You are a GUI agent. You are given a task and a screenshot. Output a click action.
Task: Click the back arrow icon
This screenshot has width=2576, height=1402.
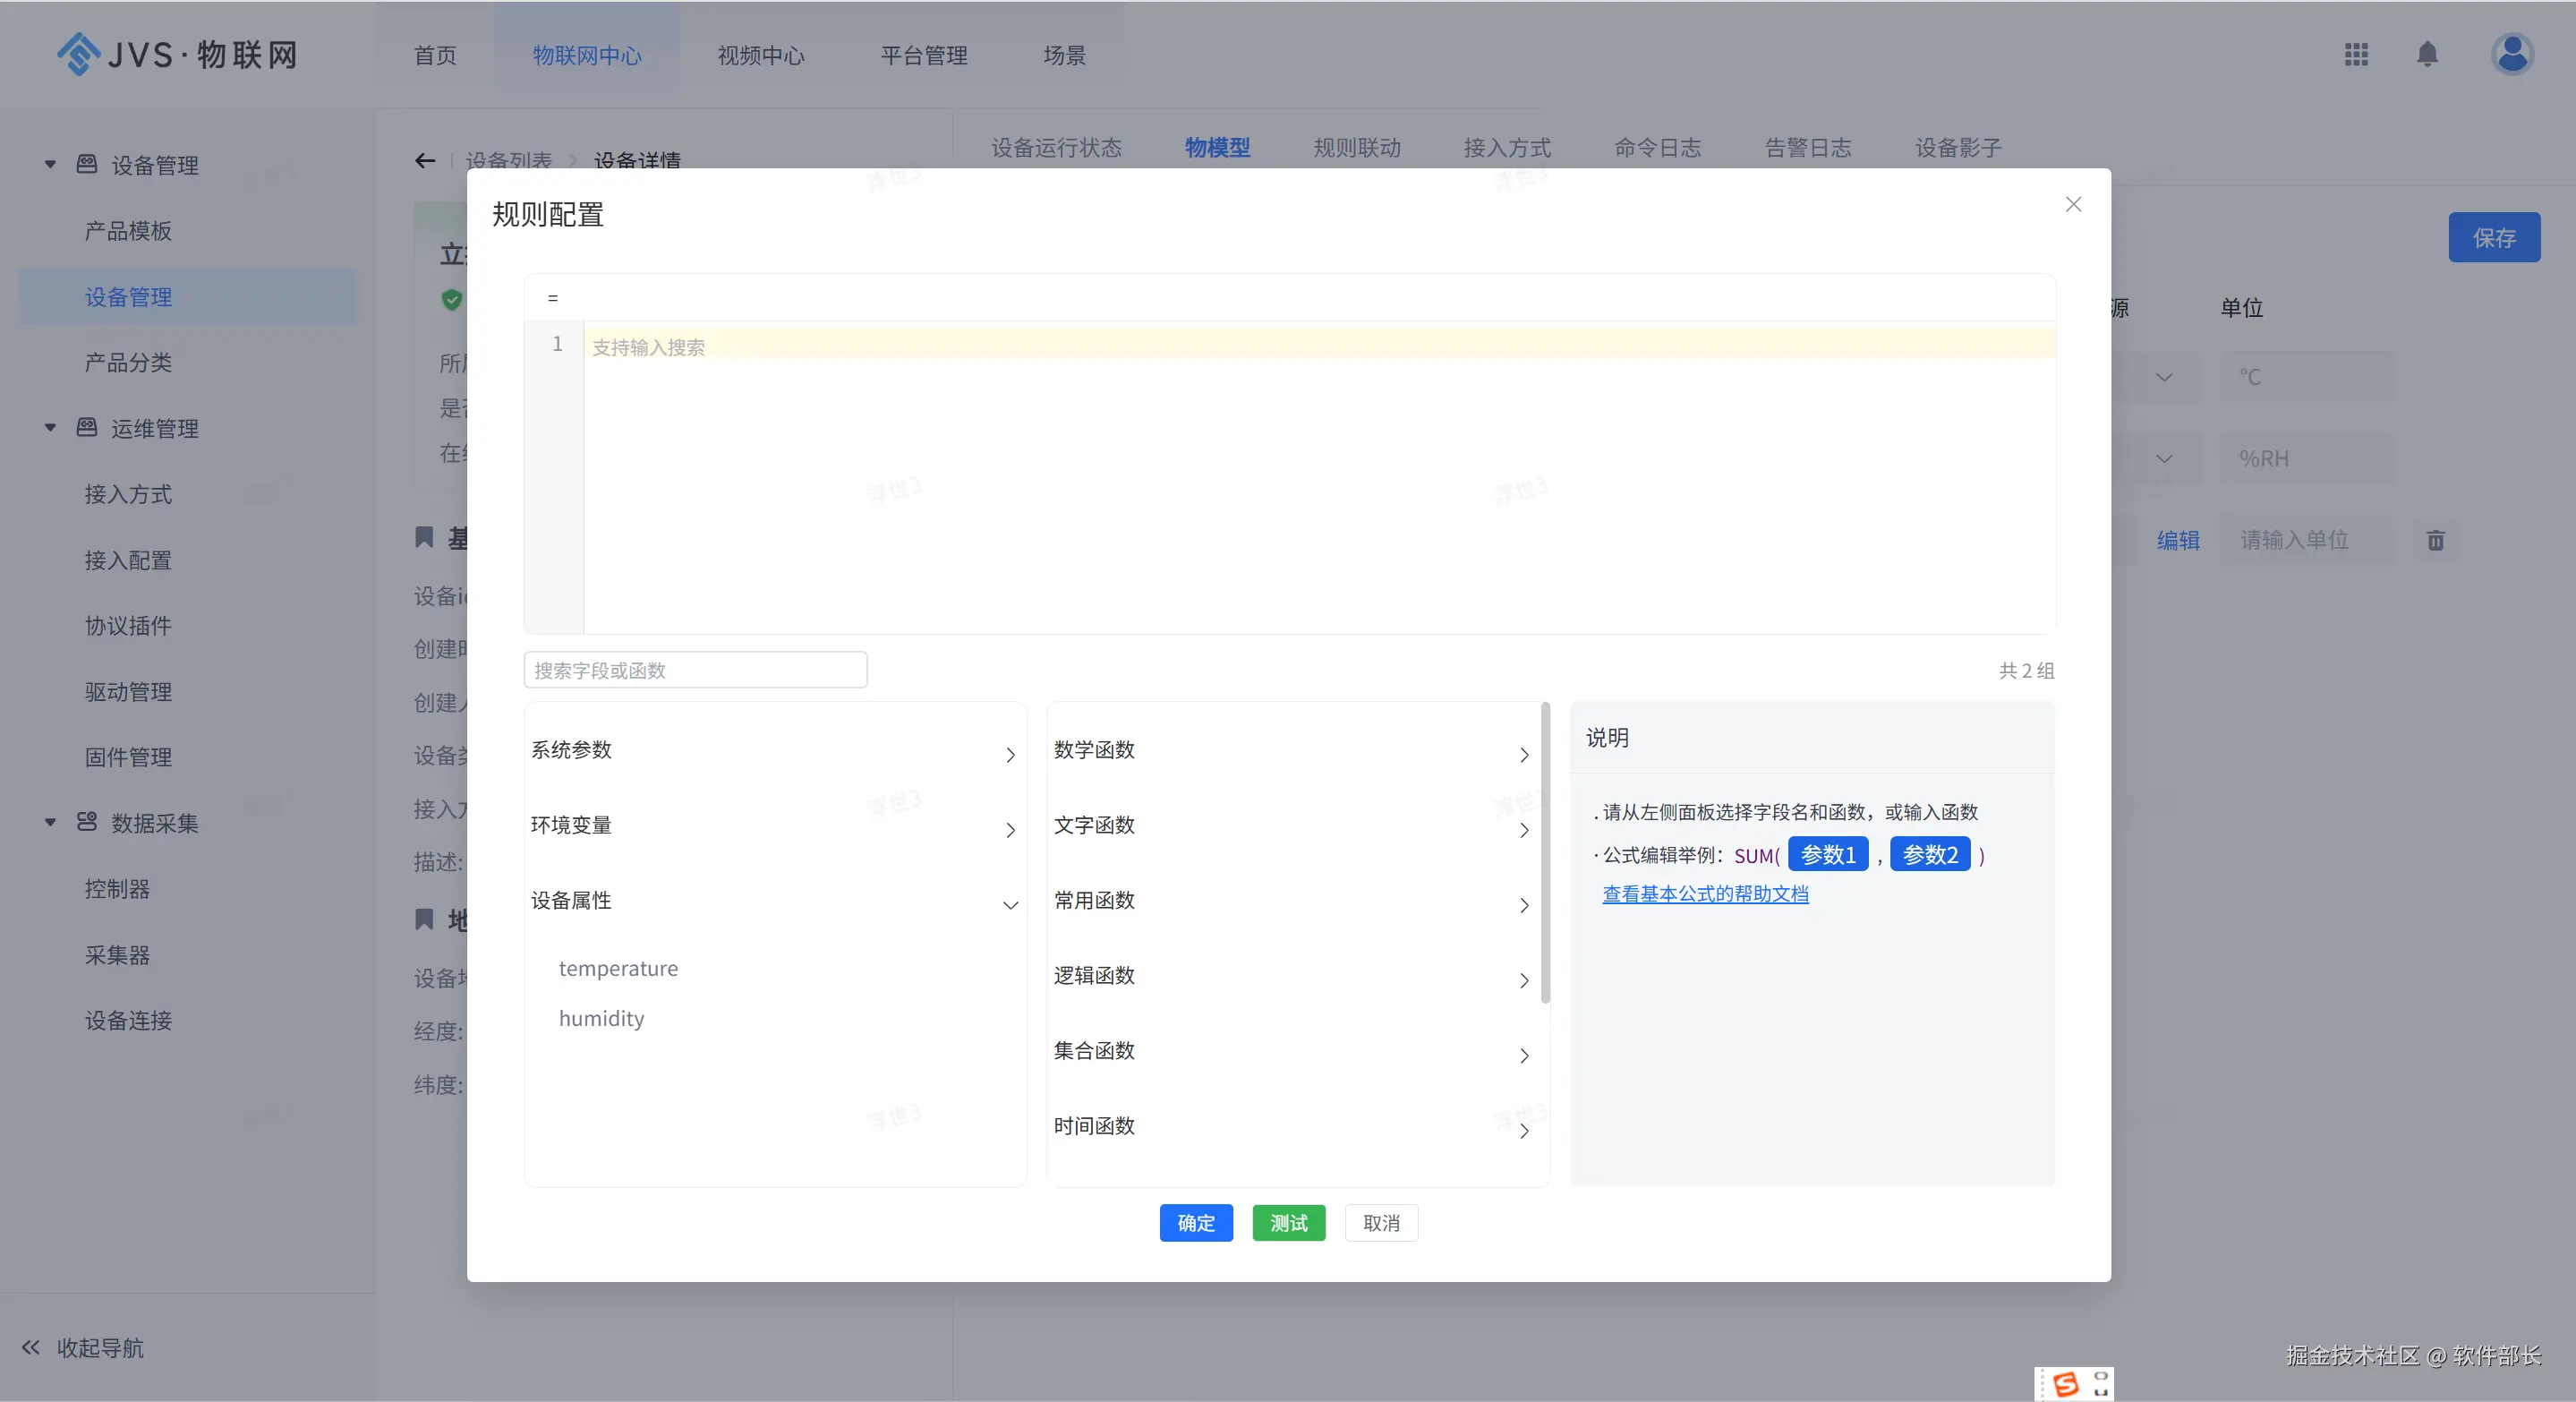[x=425, y=161]
